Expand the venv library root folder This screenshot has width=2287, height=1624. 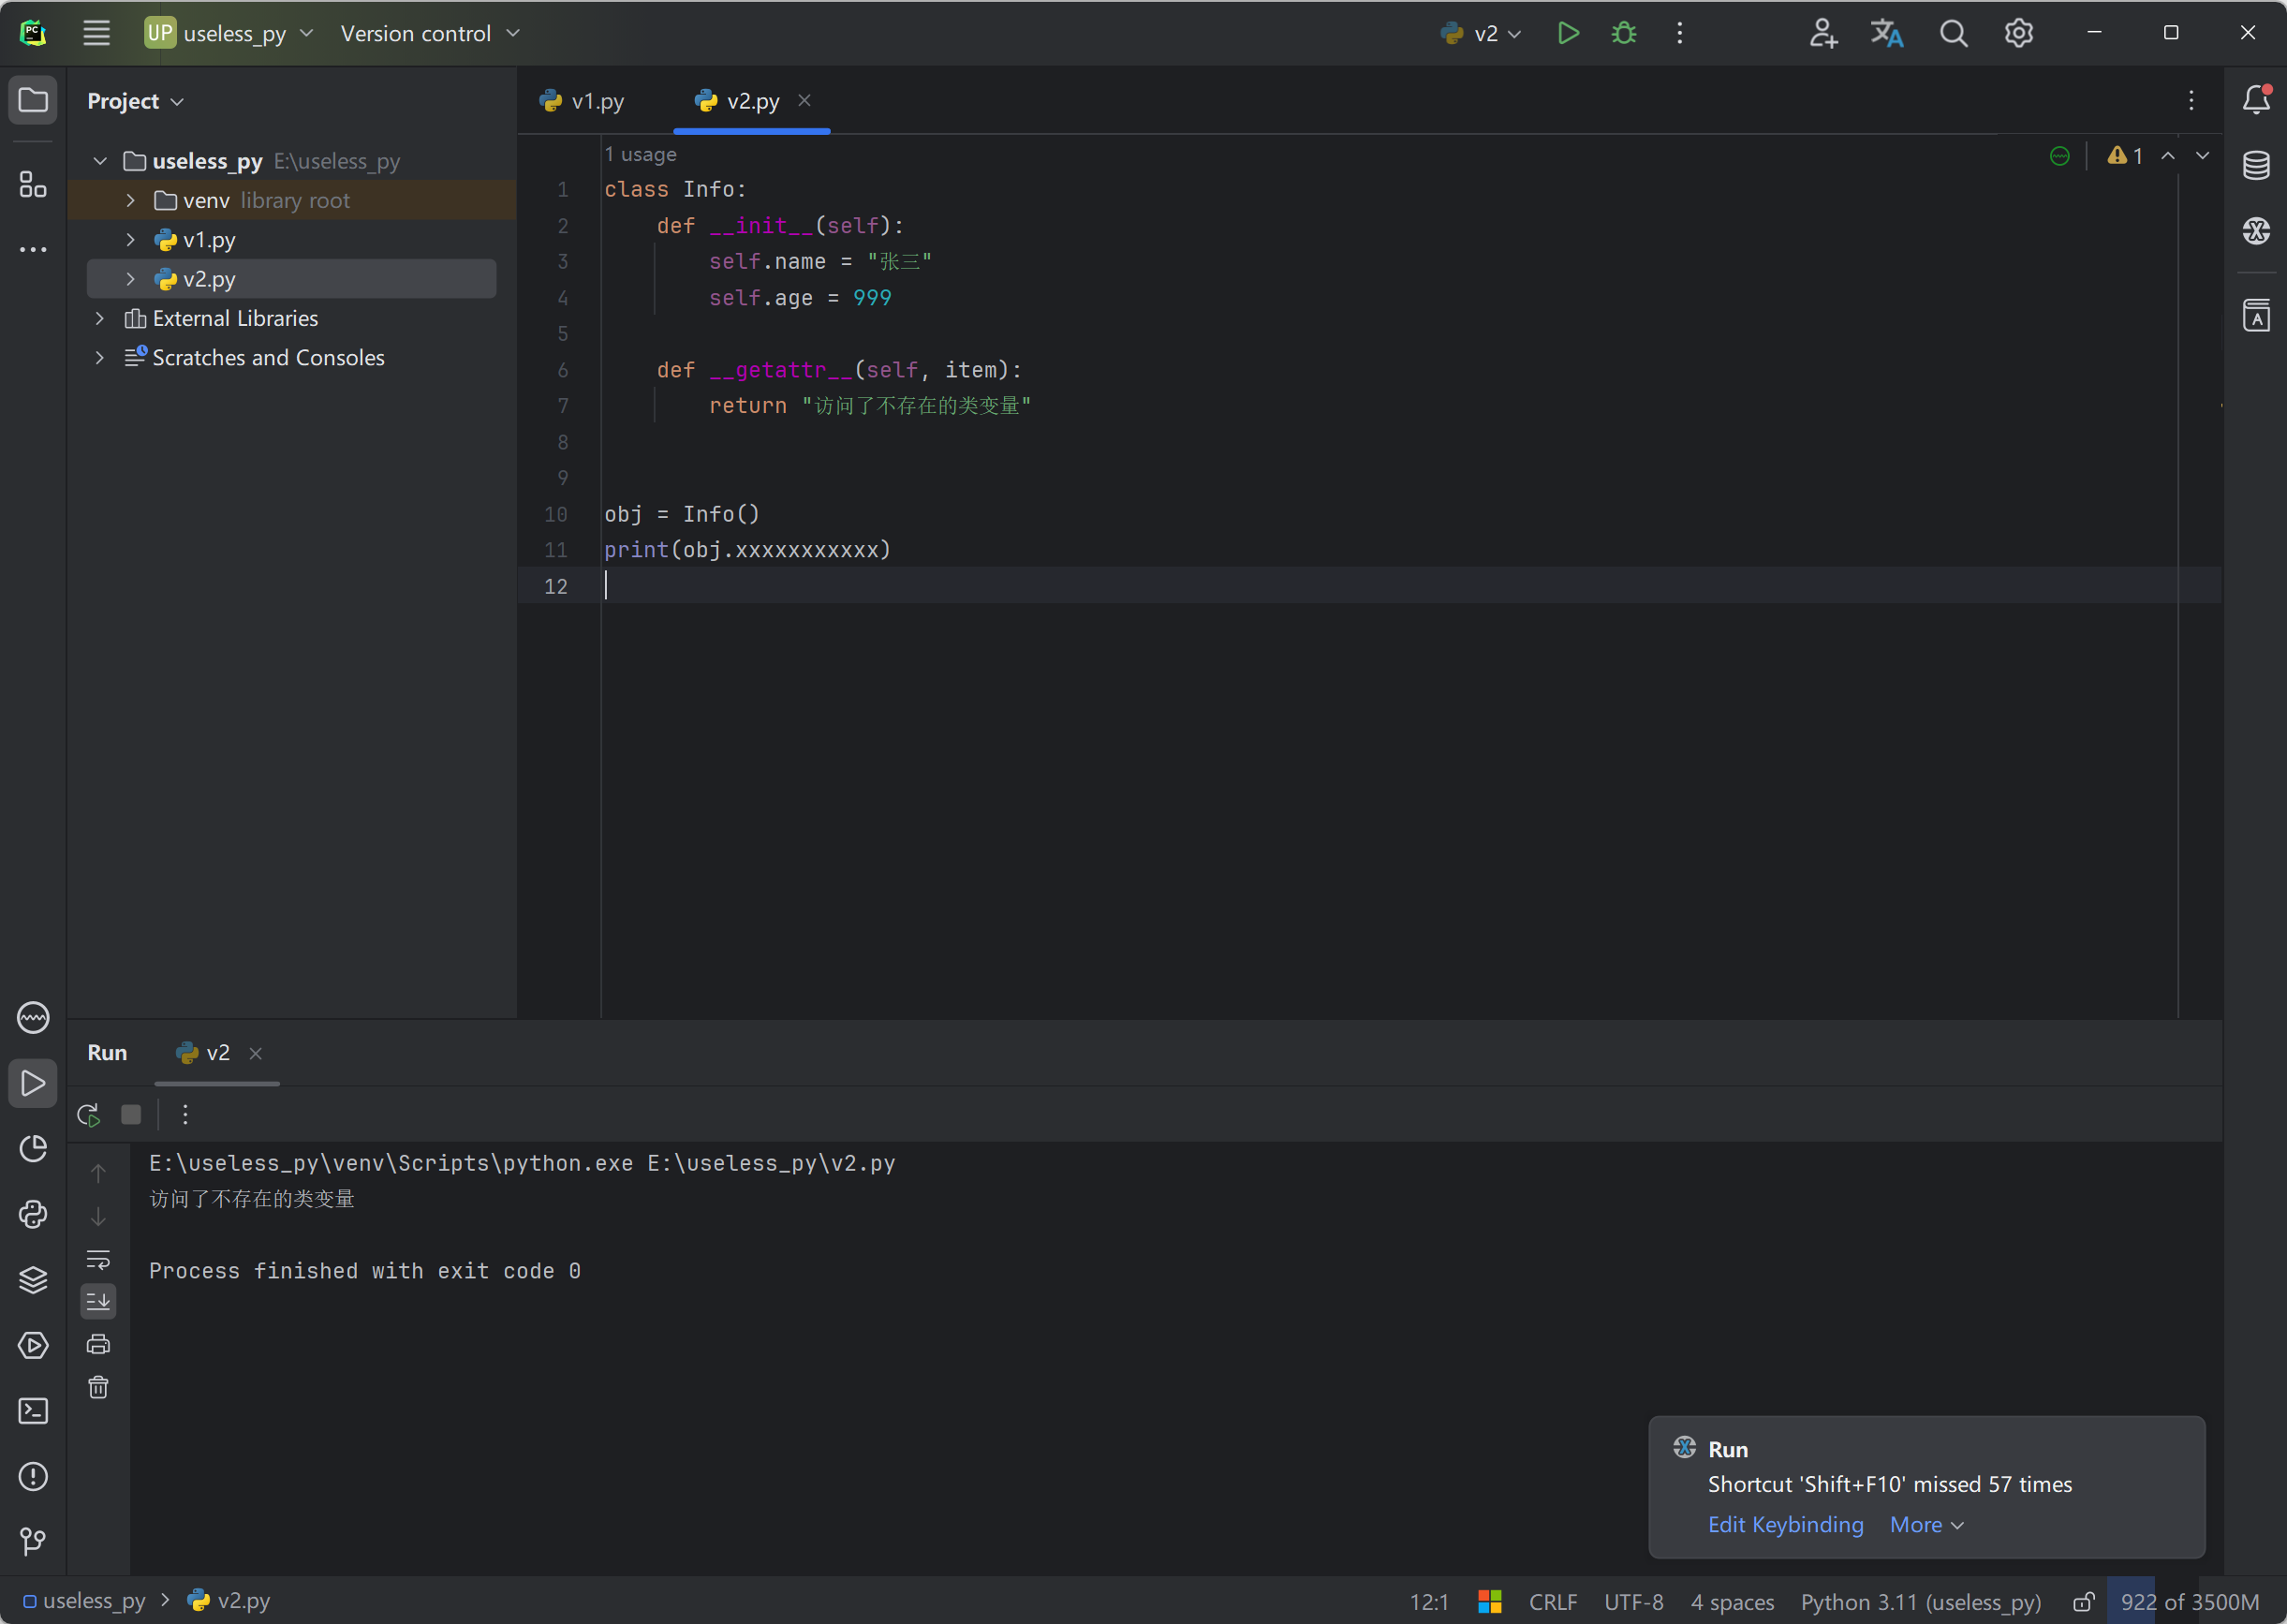point(130,200)
